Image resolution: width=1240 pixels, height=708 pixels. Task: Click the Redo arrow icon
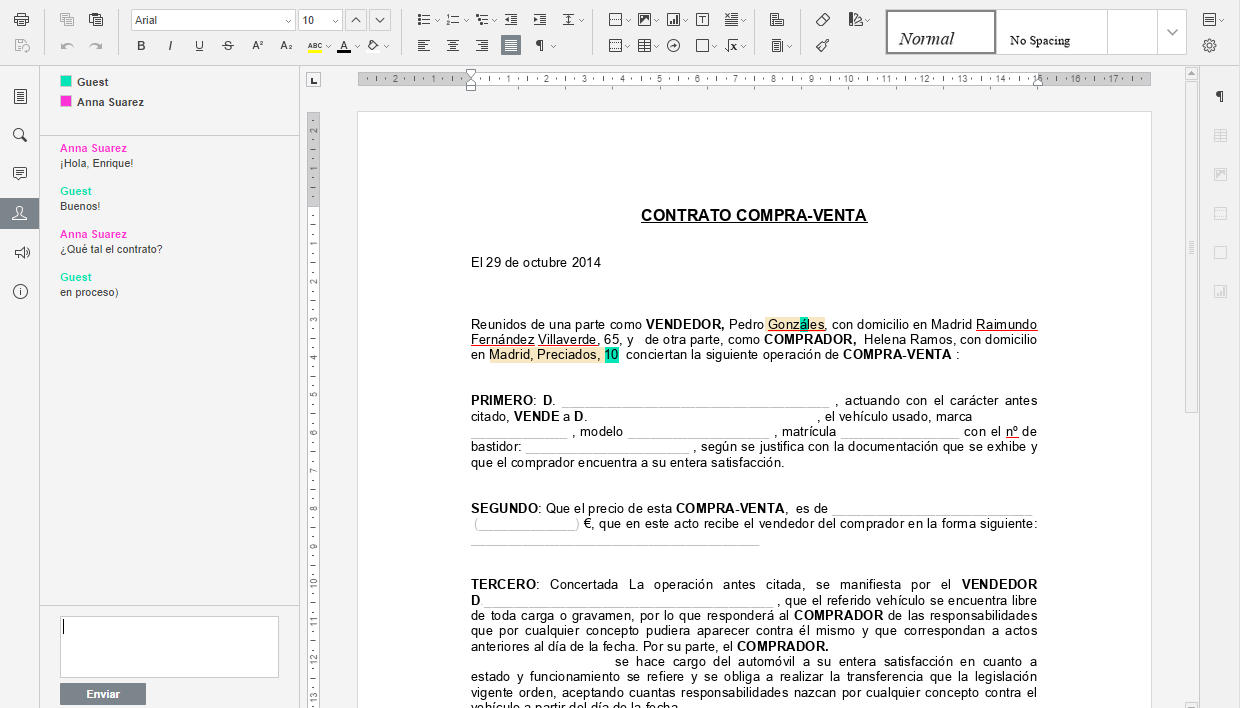click(96, 46)
